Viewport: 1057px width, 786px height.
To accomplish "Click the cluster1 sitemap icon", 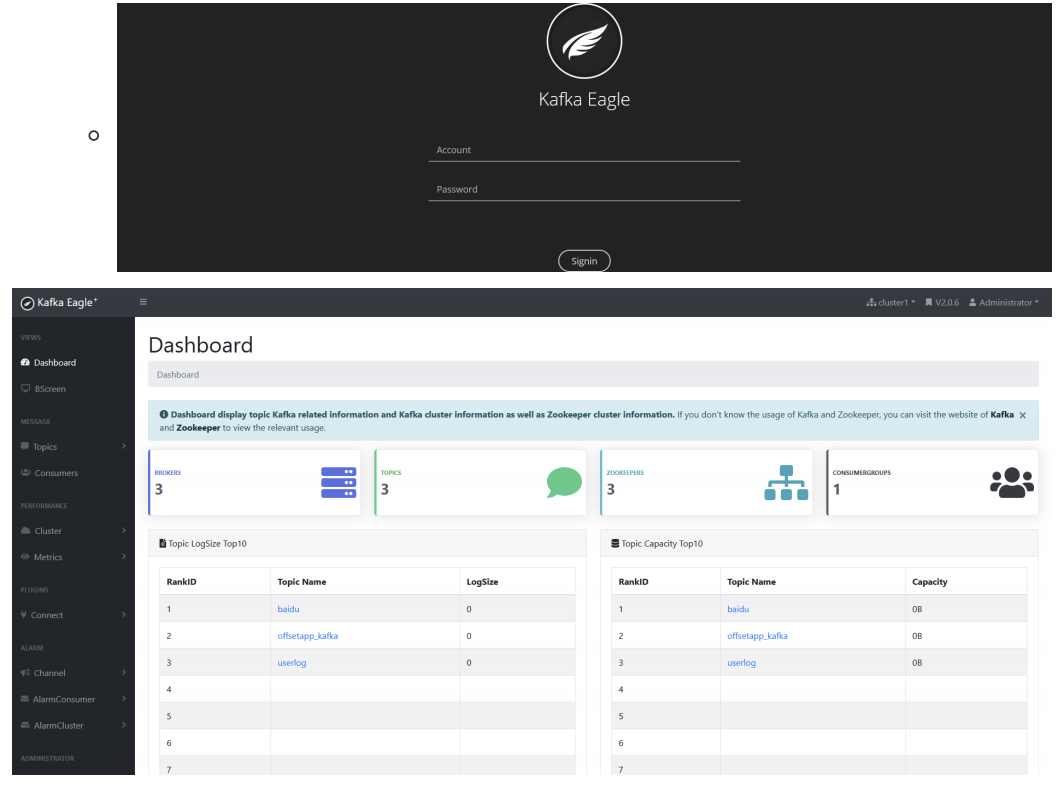I will (x=871, y=303).
